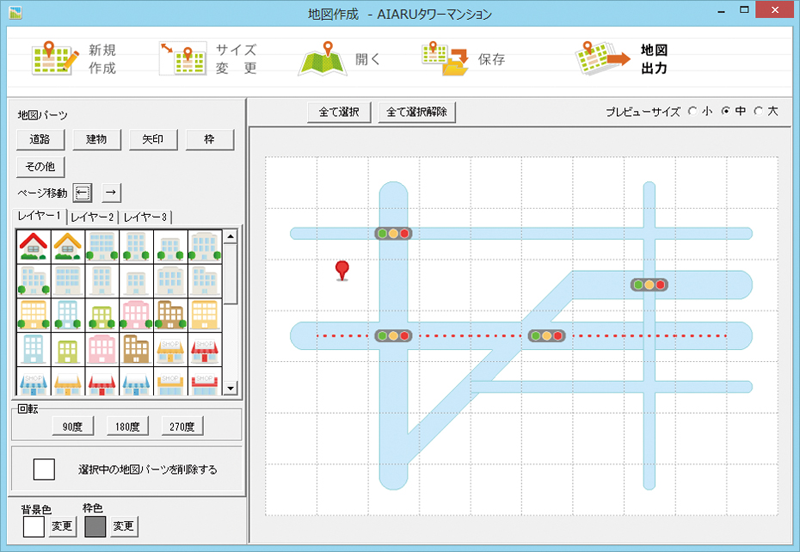Click the 開く open map icon

[322, 59]
